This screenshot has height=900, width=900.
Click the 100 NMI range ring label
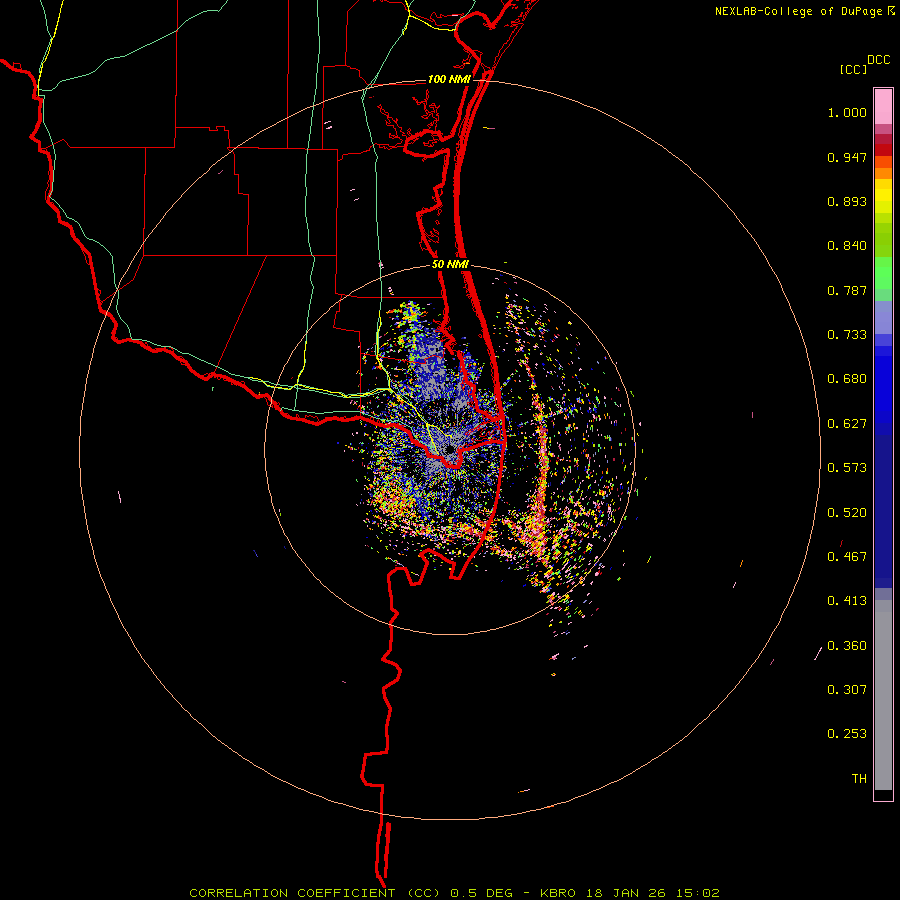pyautogui.click(x=449, y=79)
